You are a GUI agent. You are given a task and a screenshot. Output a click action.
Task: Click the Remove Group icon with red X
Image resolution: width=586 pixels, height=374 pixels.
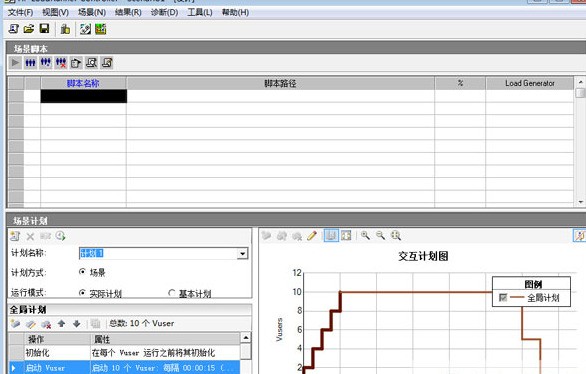61,62
